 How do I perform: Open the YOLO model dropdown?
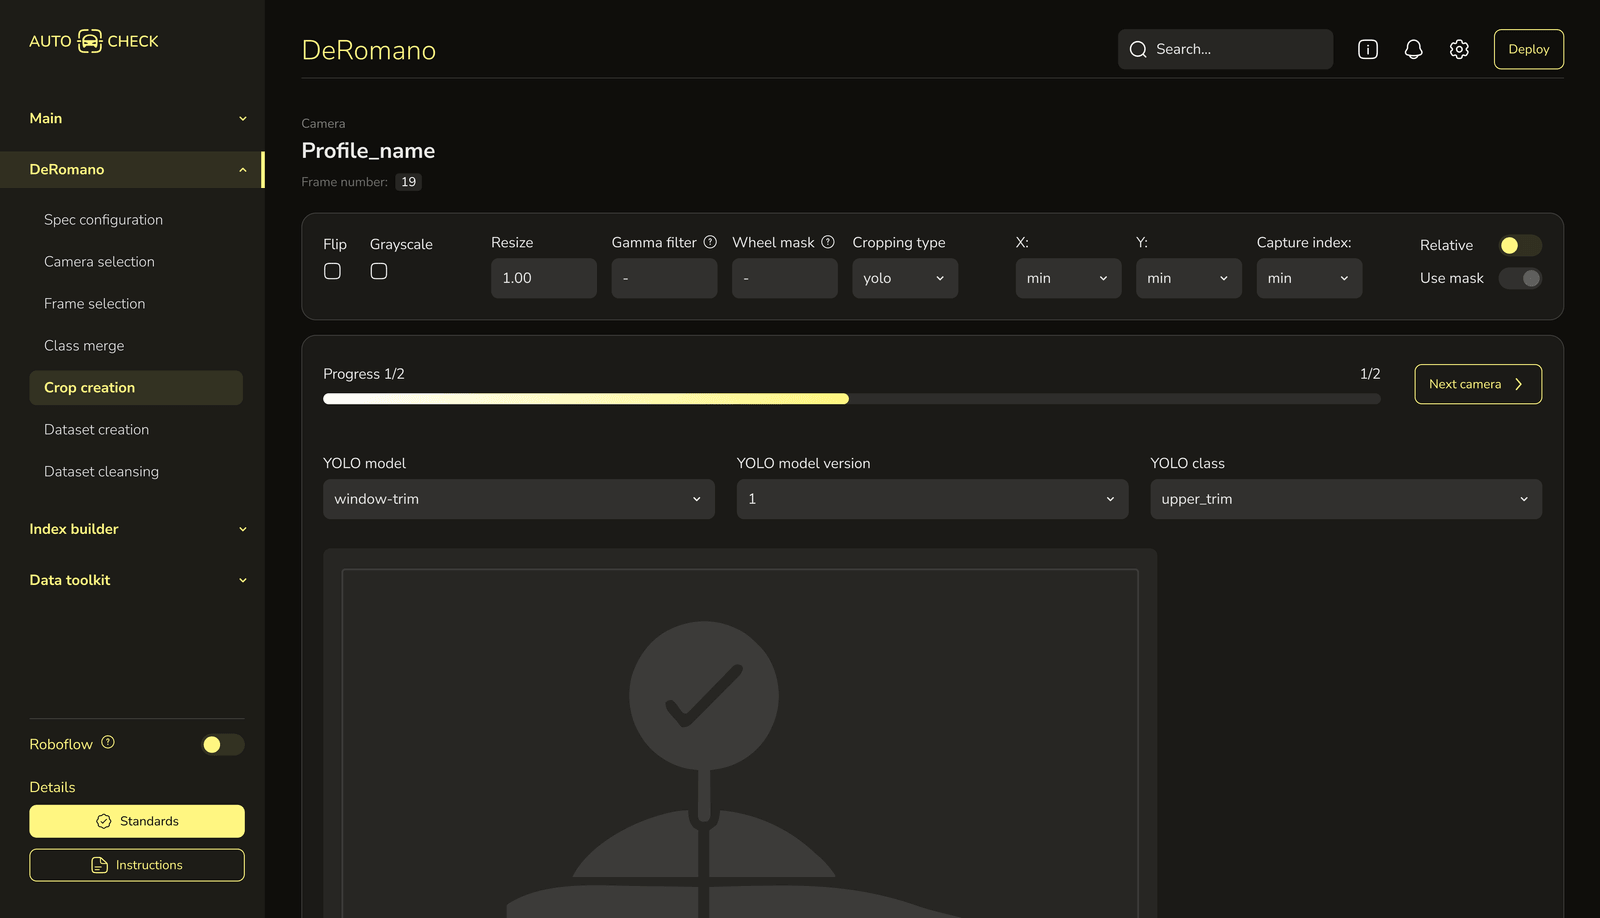(518, 499)
